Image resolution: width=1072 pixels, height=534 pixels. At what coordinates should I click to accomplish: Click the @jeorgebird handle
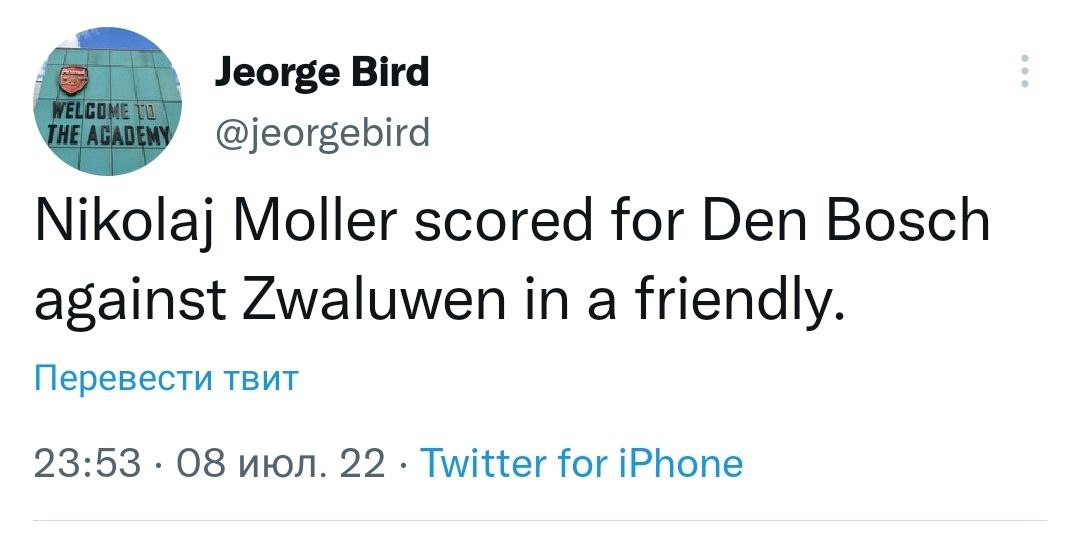321,131
